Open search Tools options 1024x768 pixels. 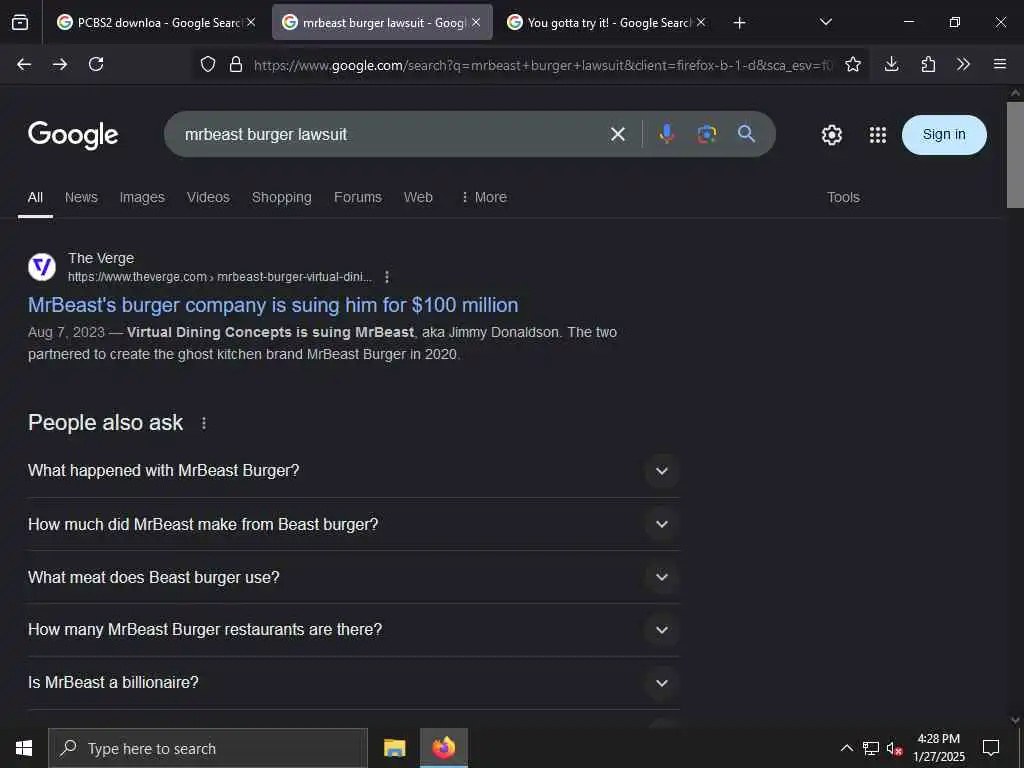(x=843, y=197)
